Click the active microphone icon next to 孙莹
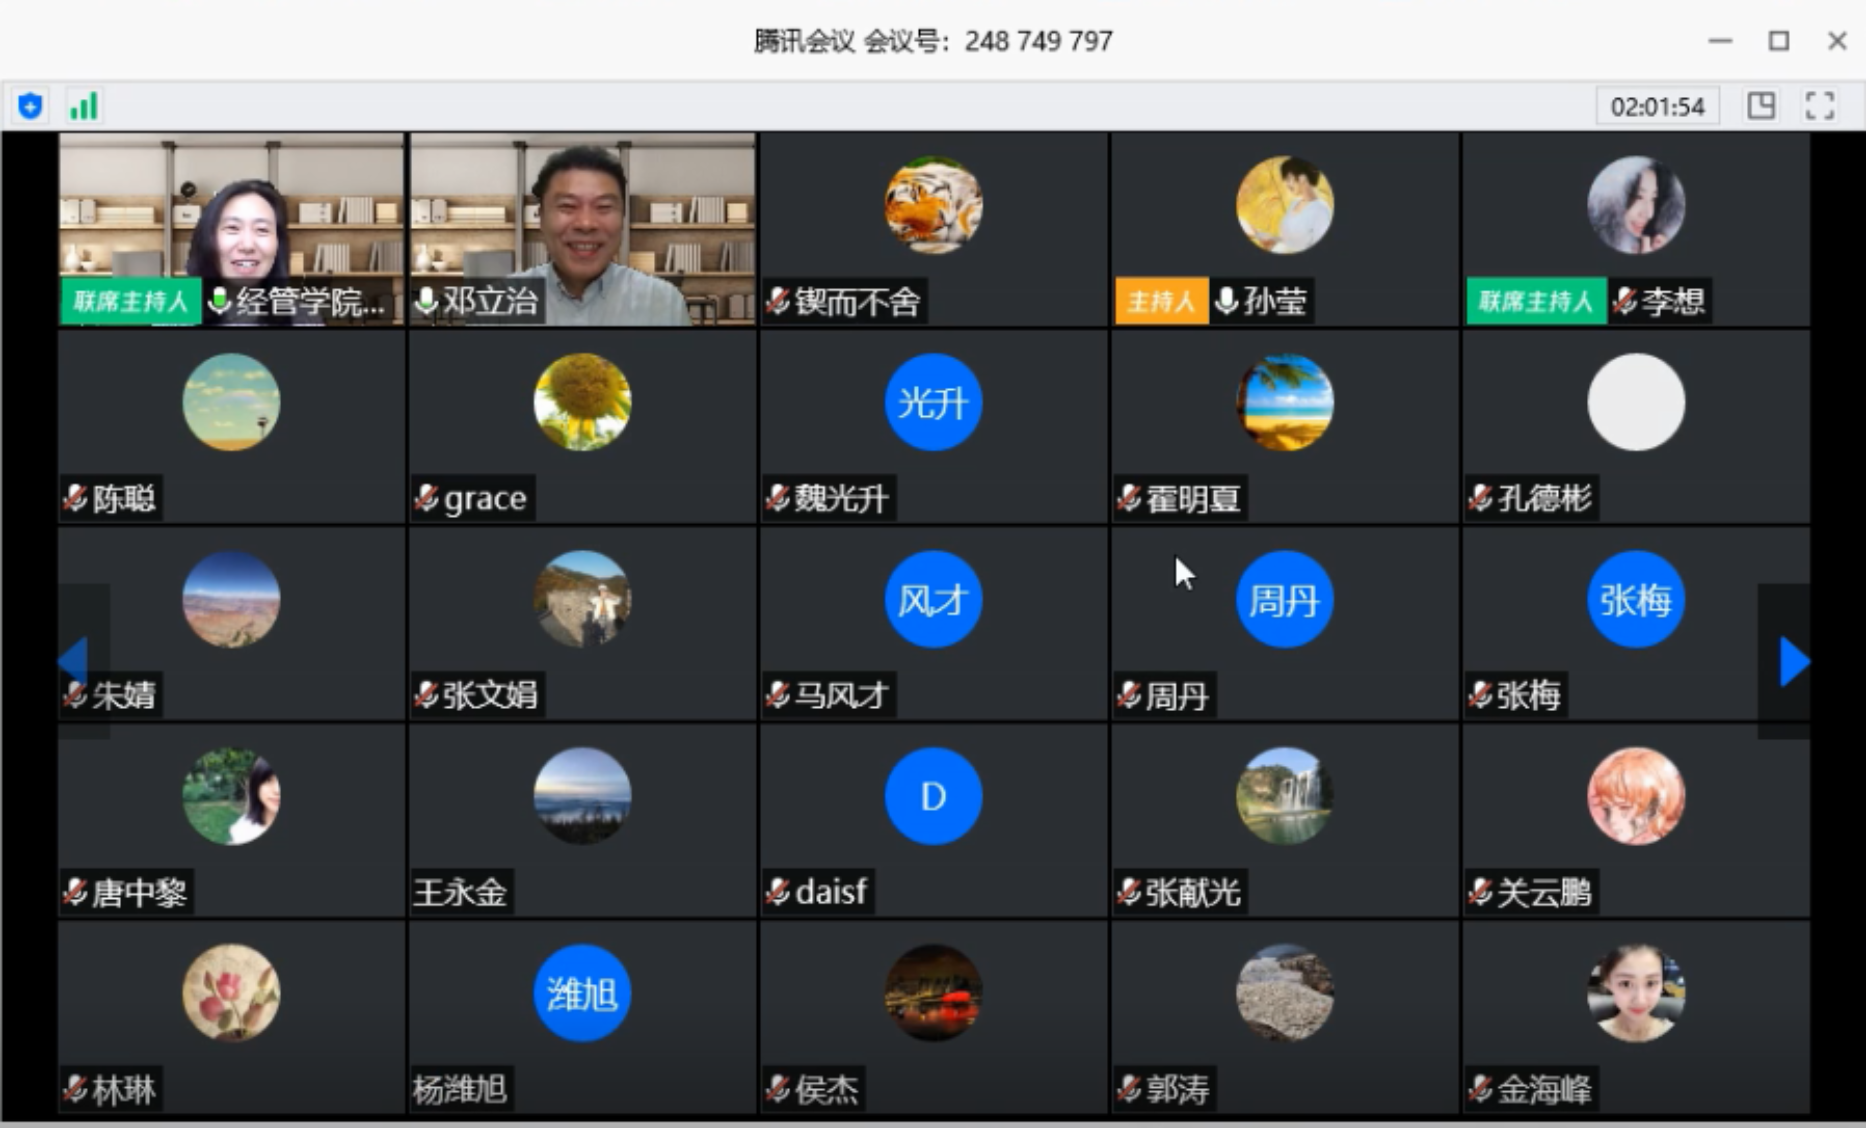 (1225, 301)
